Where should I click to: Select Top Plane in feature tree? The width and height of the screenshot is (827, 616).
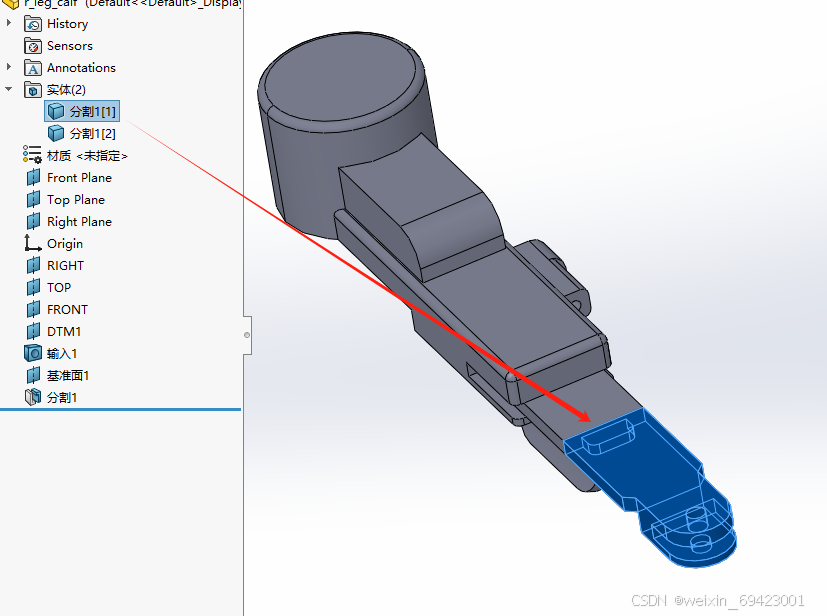coord(76,200)
